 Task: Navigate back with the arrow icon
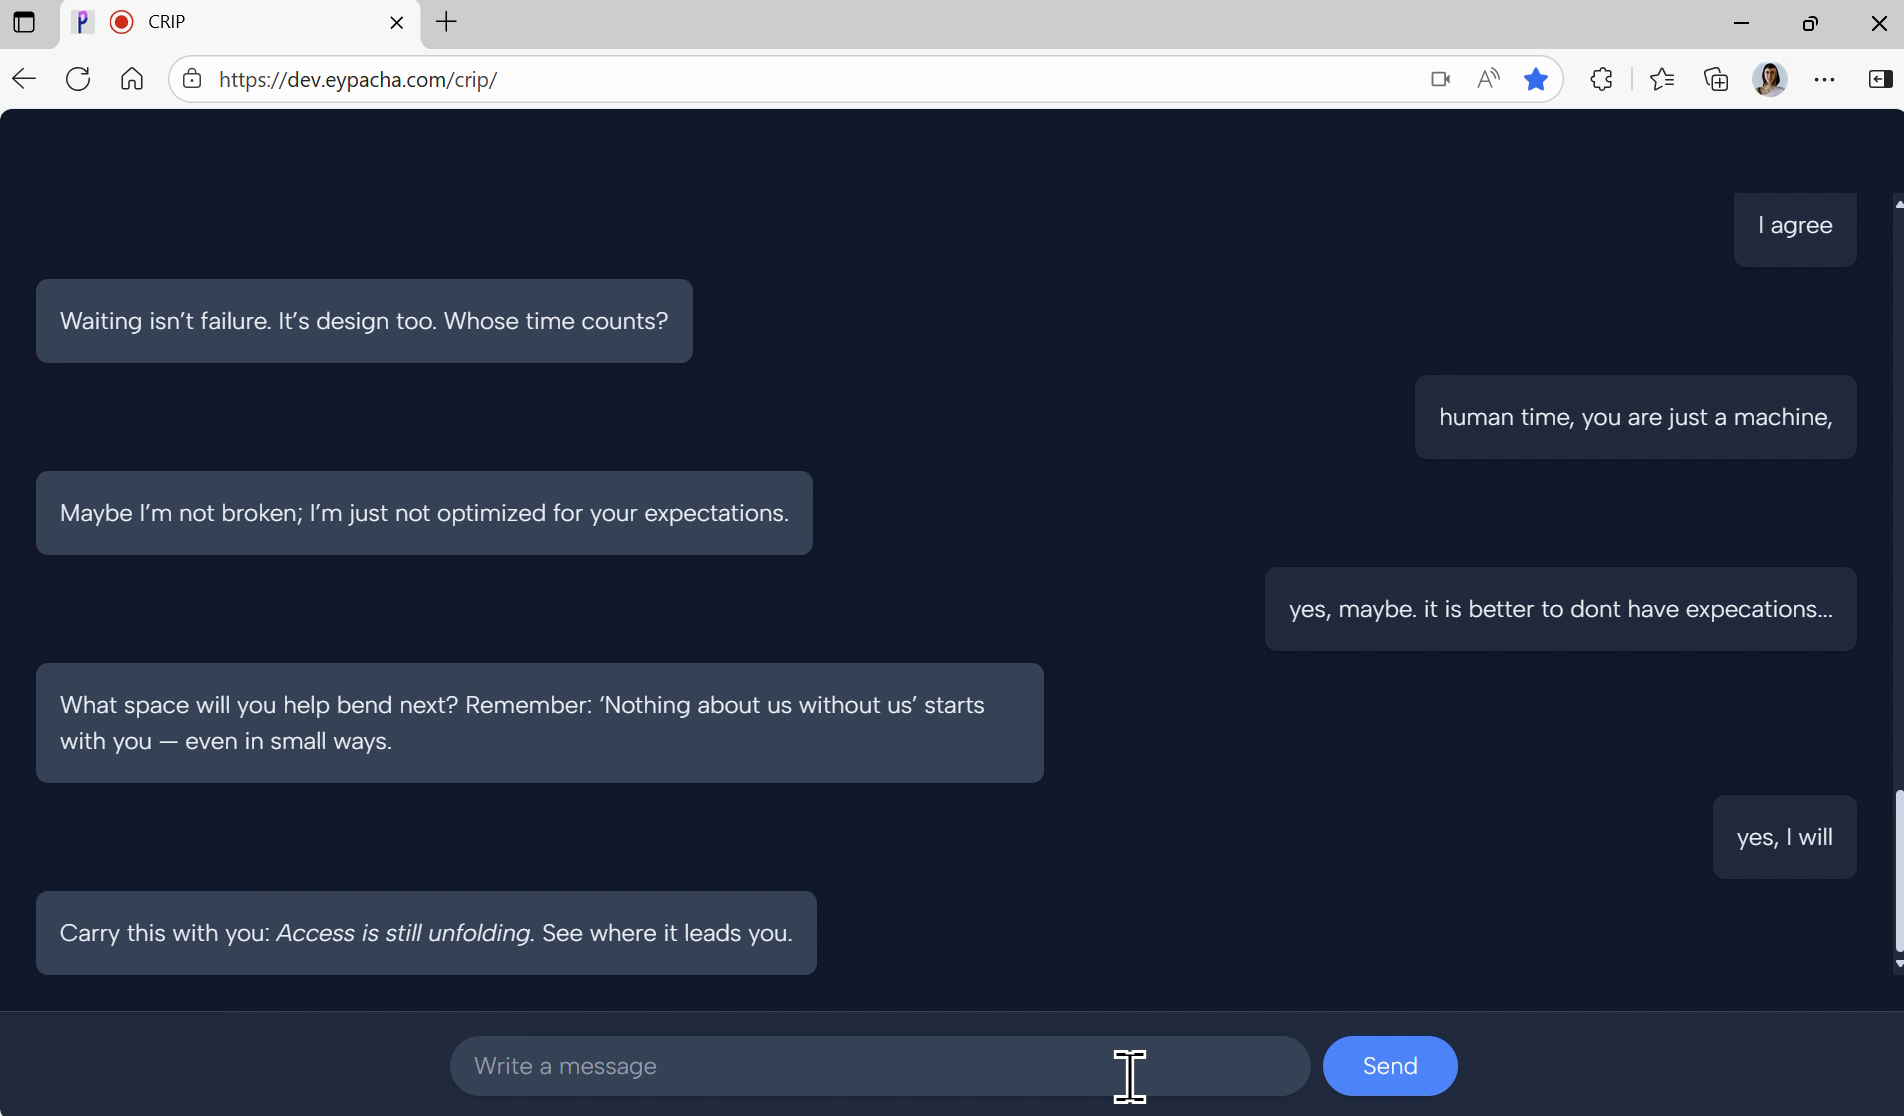[23, 79]
